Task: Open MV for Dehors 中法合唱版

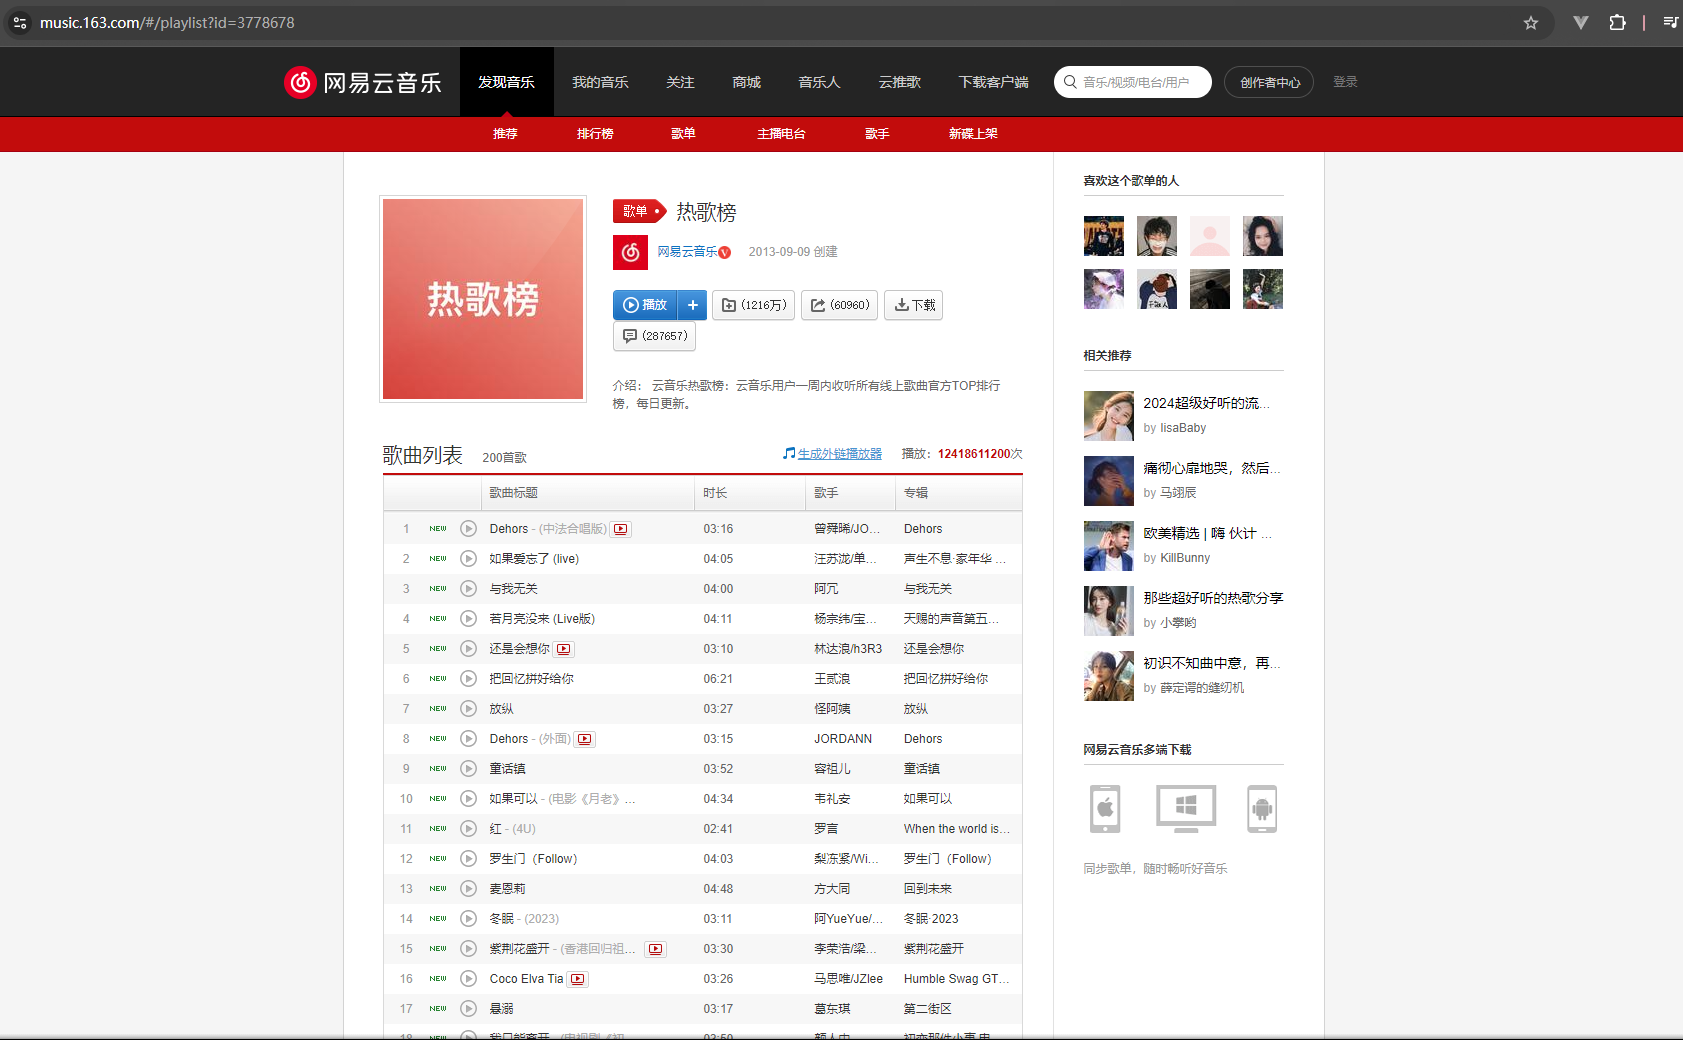Action: point(621,529)
